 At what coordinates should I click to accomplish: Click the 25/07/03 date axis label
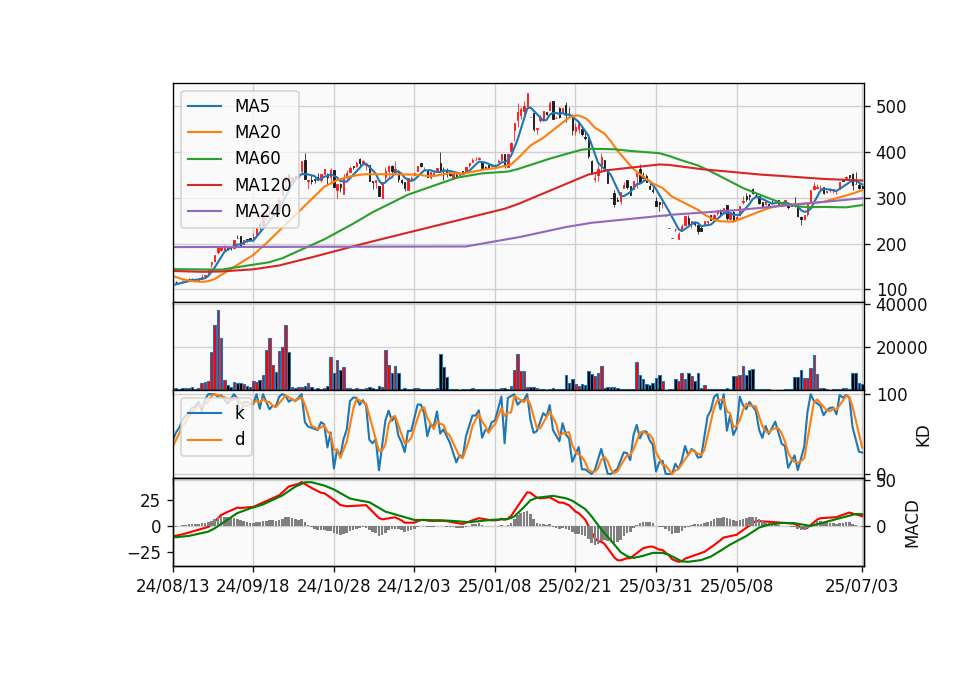pos(861,586)
